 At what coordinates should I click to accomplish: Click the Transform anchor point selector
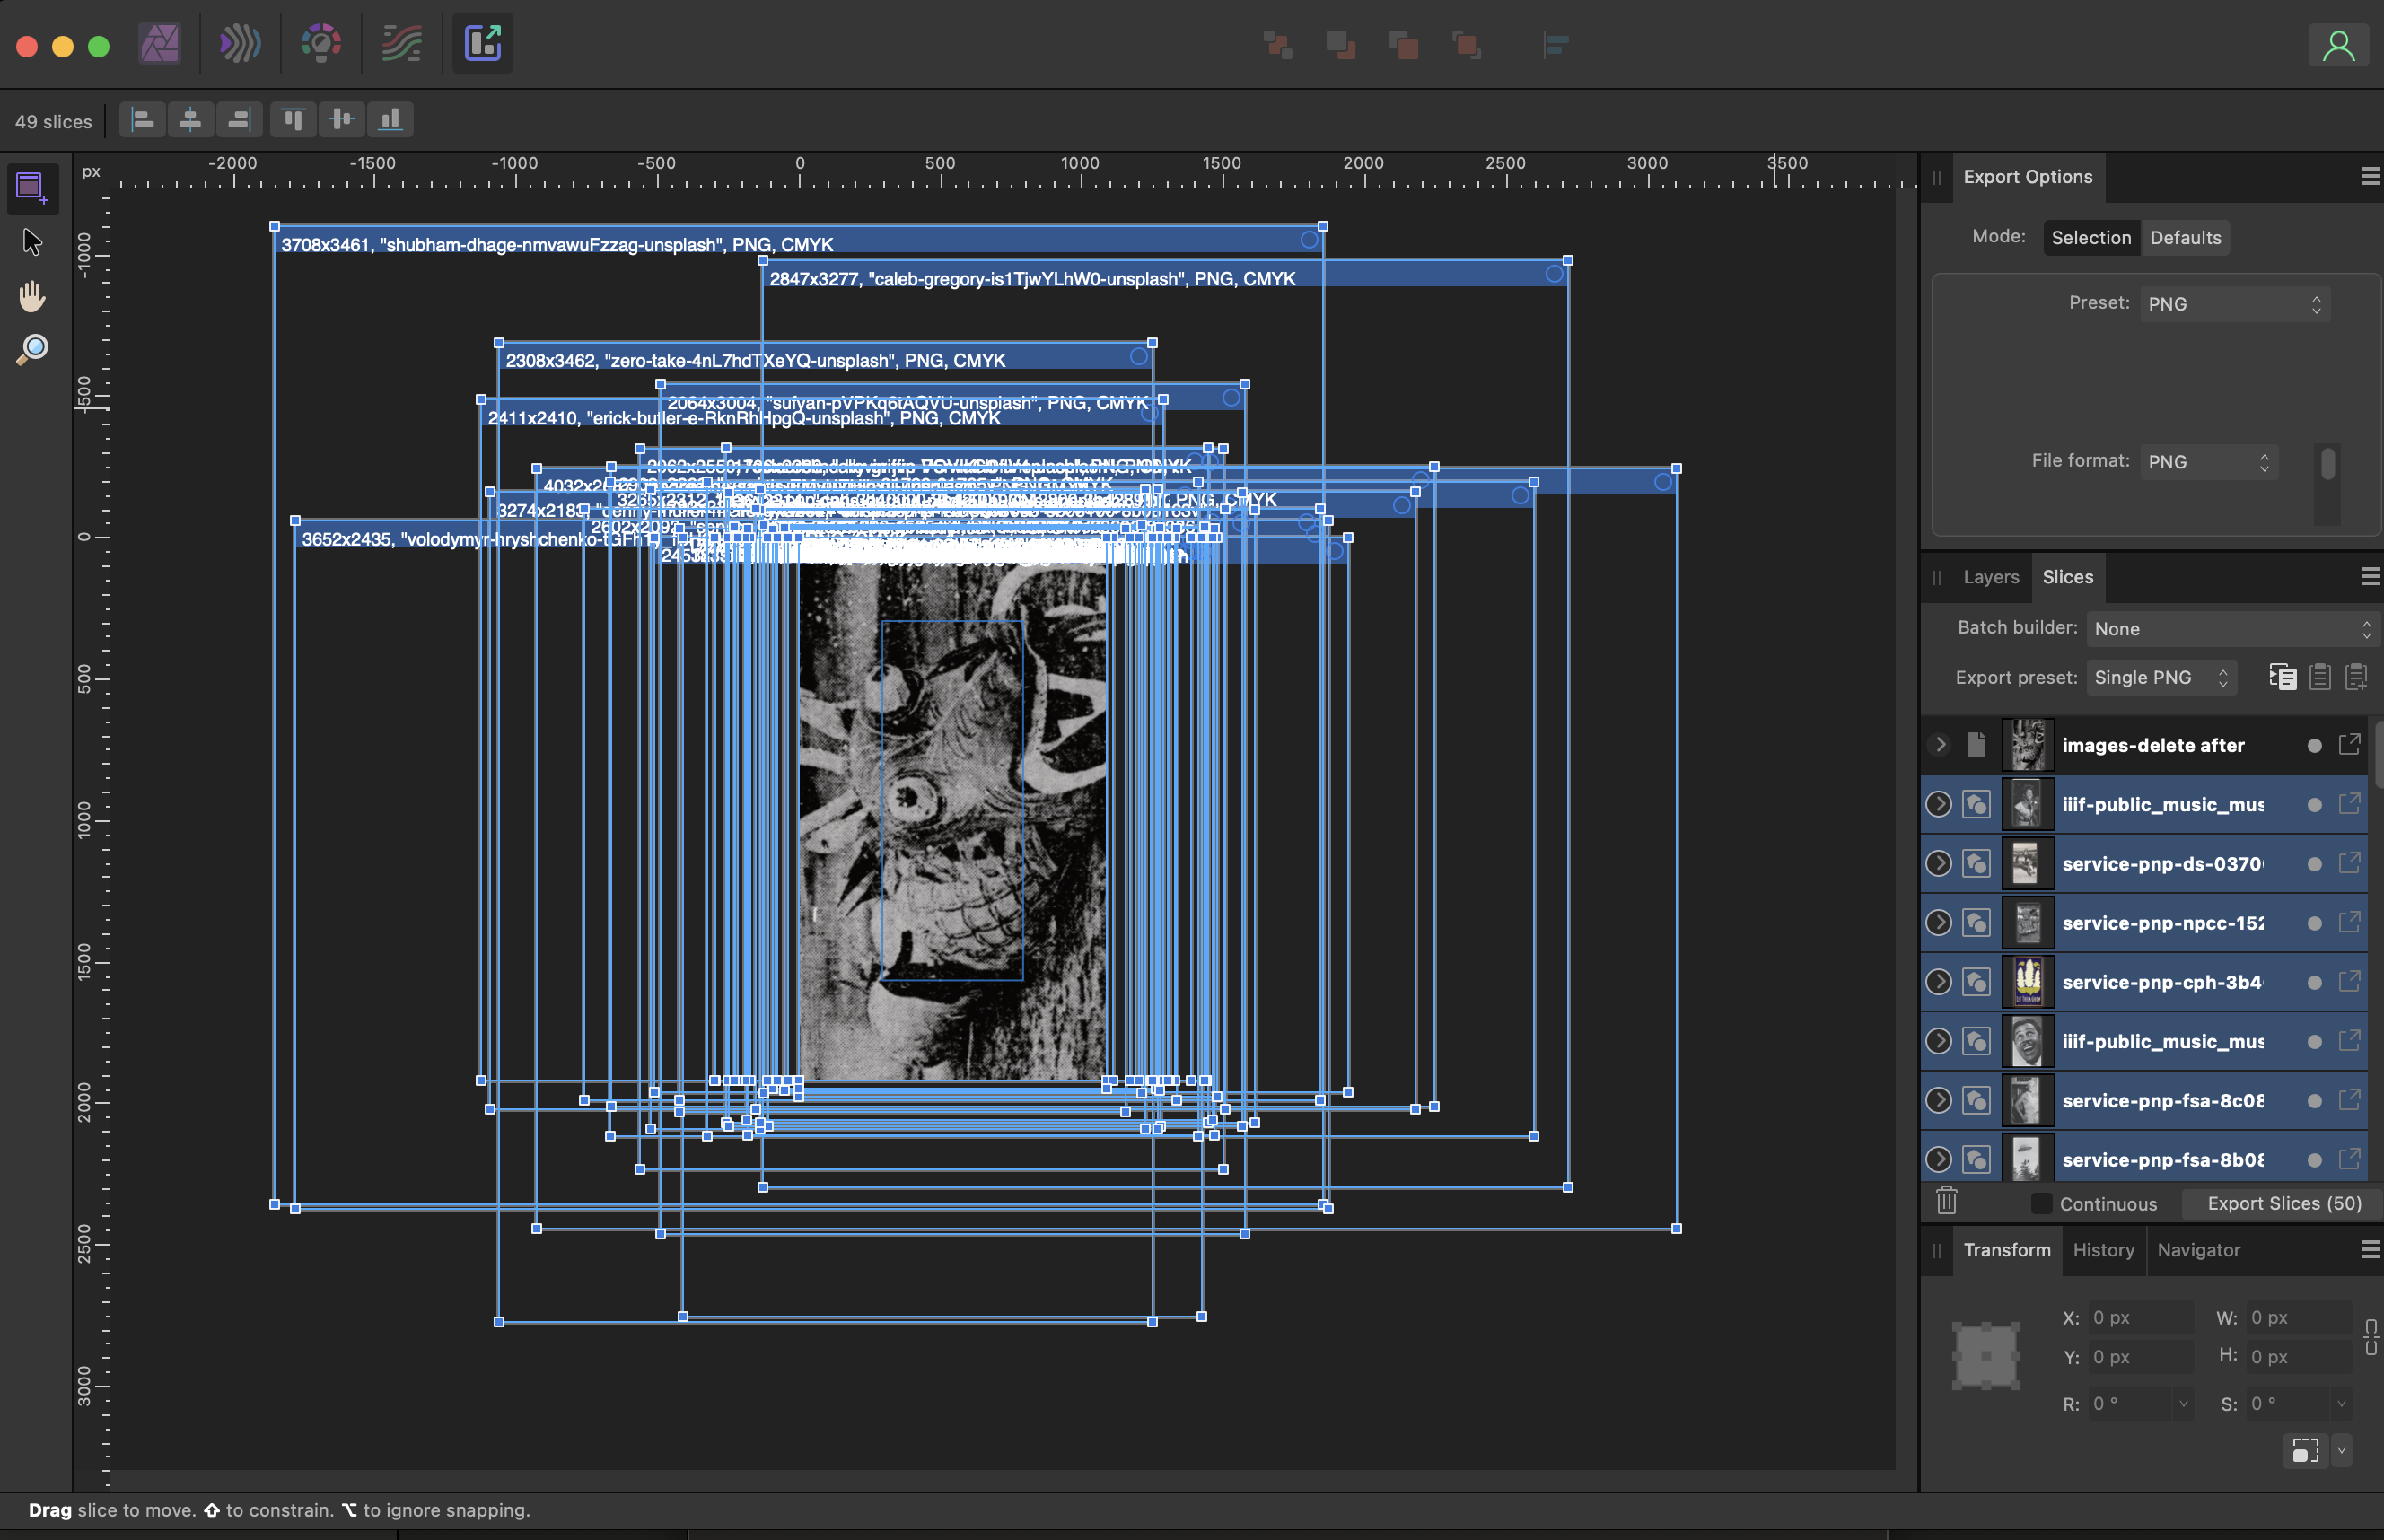[x=1986, y=1356]
